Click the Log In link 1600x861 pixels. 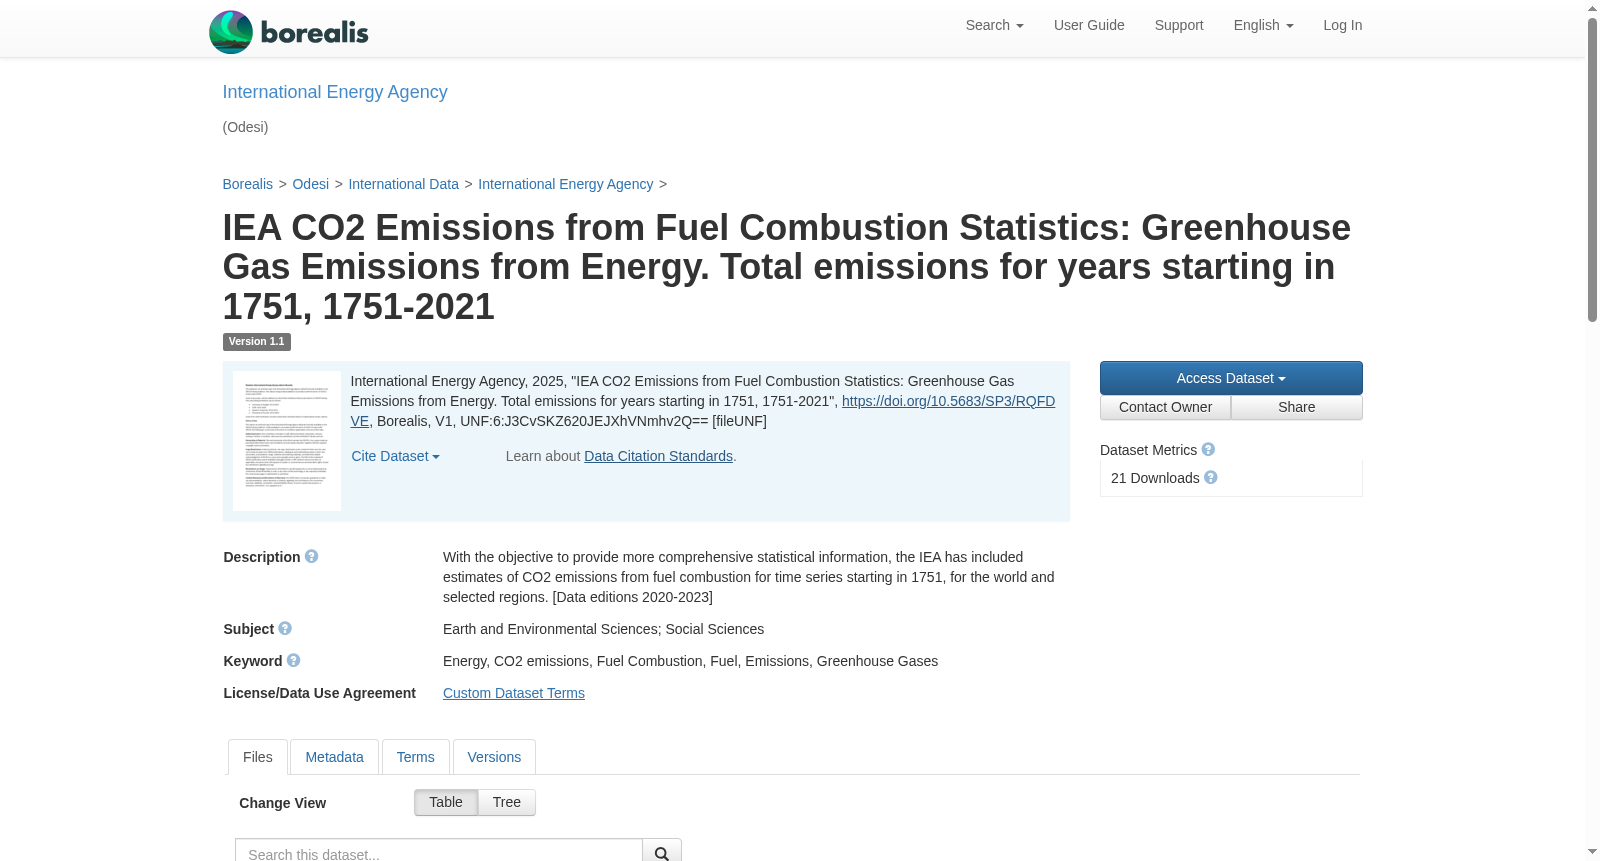(1342, 25)
